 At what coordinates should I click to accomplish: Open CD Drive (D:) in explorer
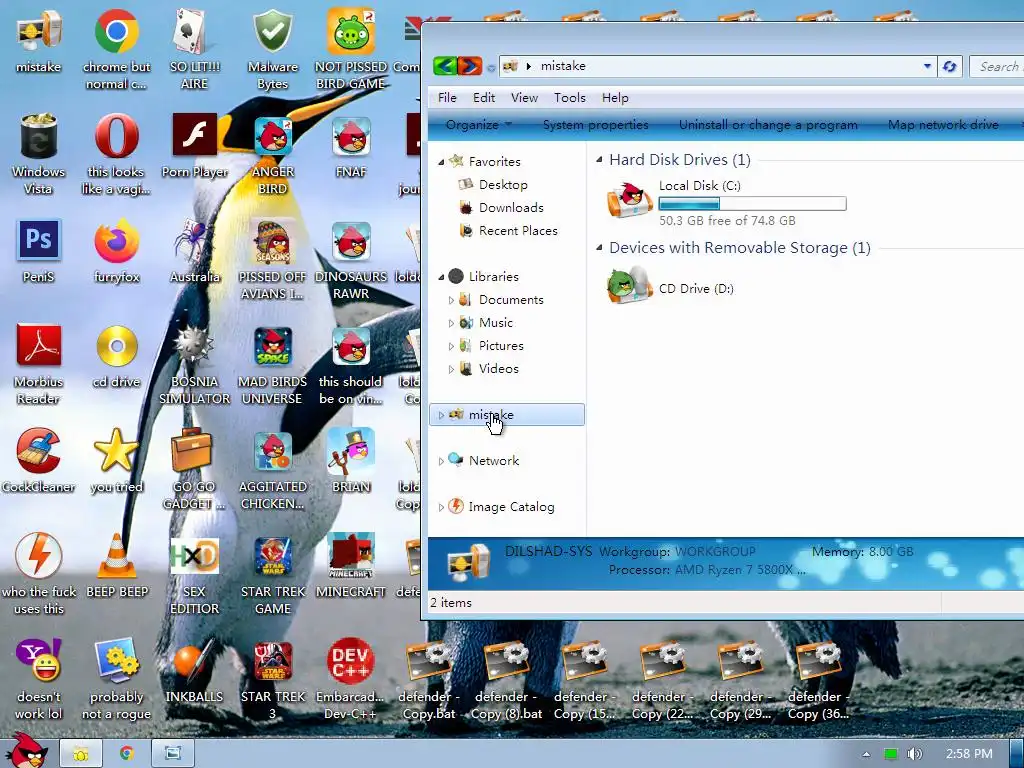[x=671, y=286]
